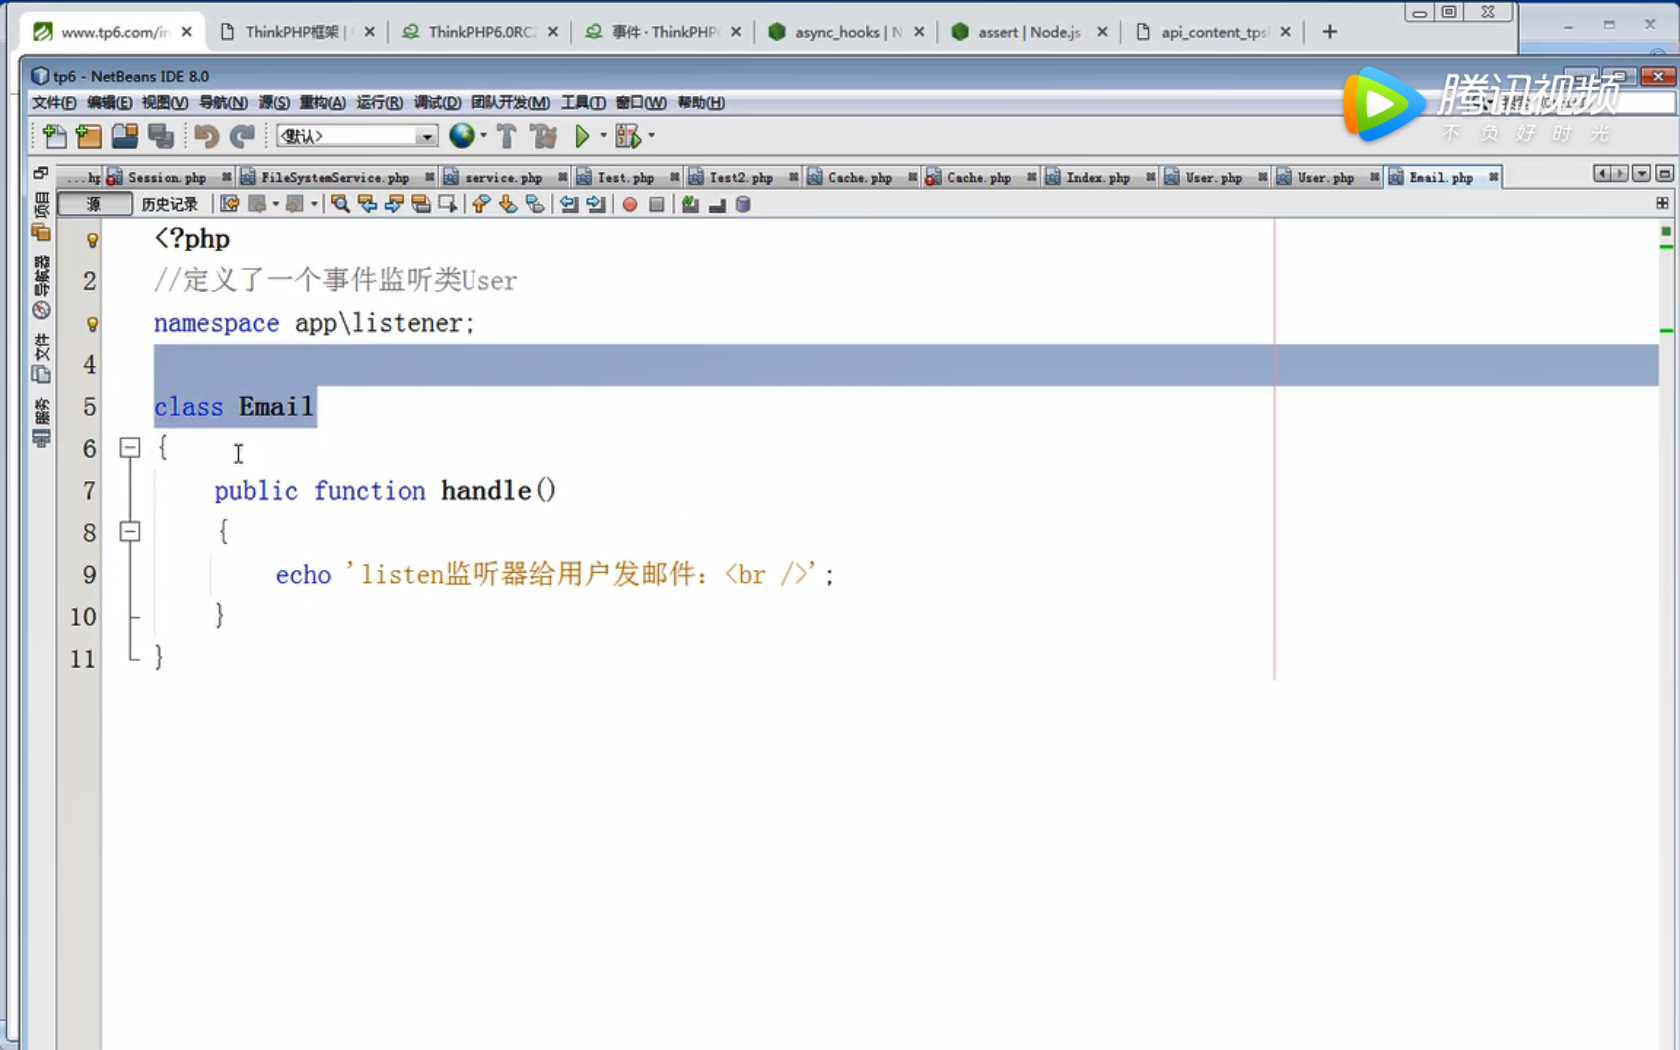
Task: Switch to the ThinkPHP6.0RC browser tab
Action: [479, 32]
